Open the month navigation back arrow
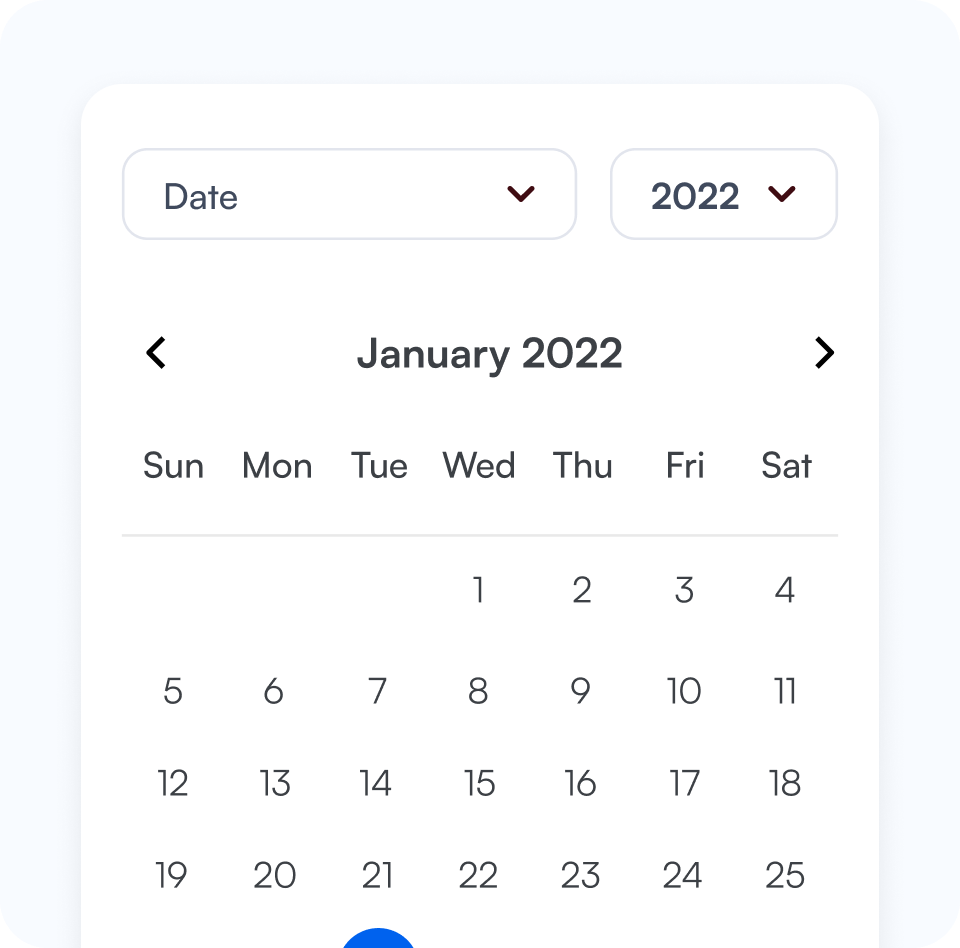This screenshot has width=960, height=948. click(x=156, y=353)
